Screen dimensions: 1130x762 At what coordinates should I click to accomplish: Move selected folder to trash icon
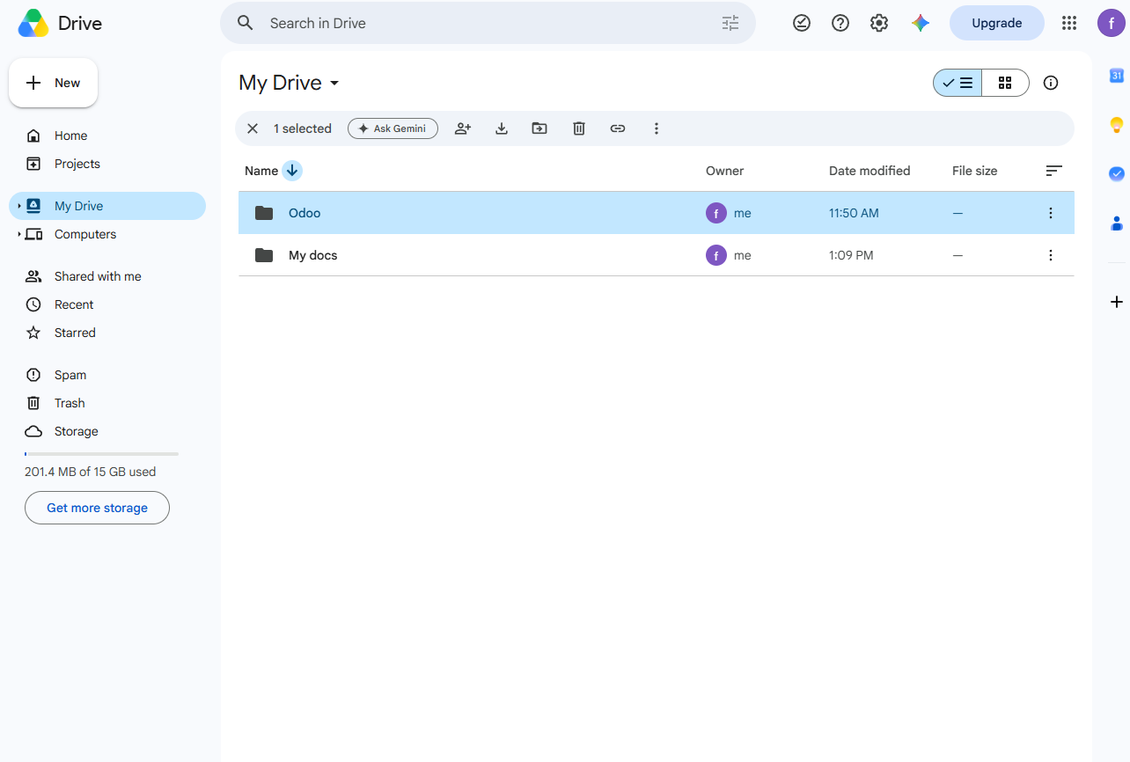pyautogui.click(x=579, y=128)
